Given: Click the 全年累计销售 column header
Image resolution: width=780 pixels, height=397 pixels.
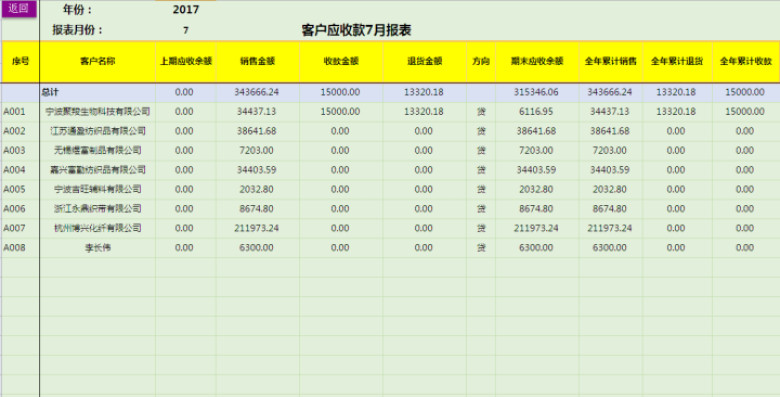Looking at the screenshot, I should click(x=610, y=62).
